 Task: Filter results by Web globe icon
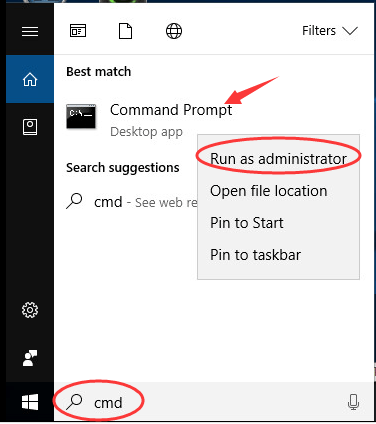[x=174, y=31]
